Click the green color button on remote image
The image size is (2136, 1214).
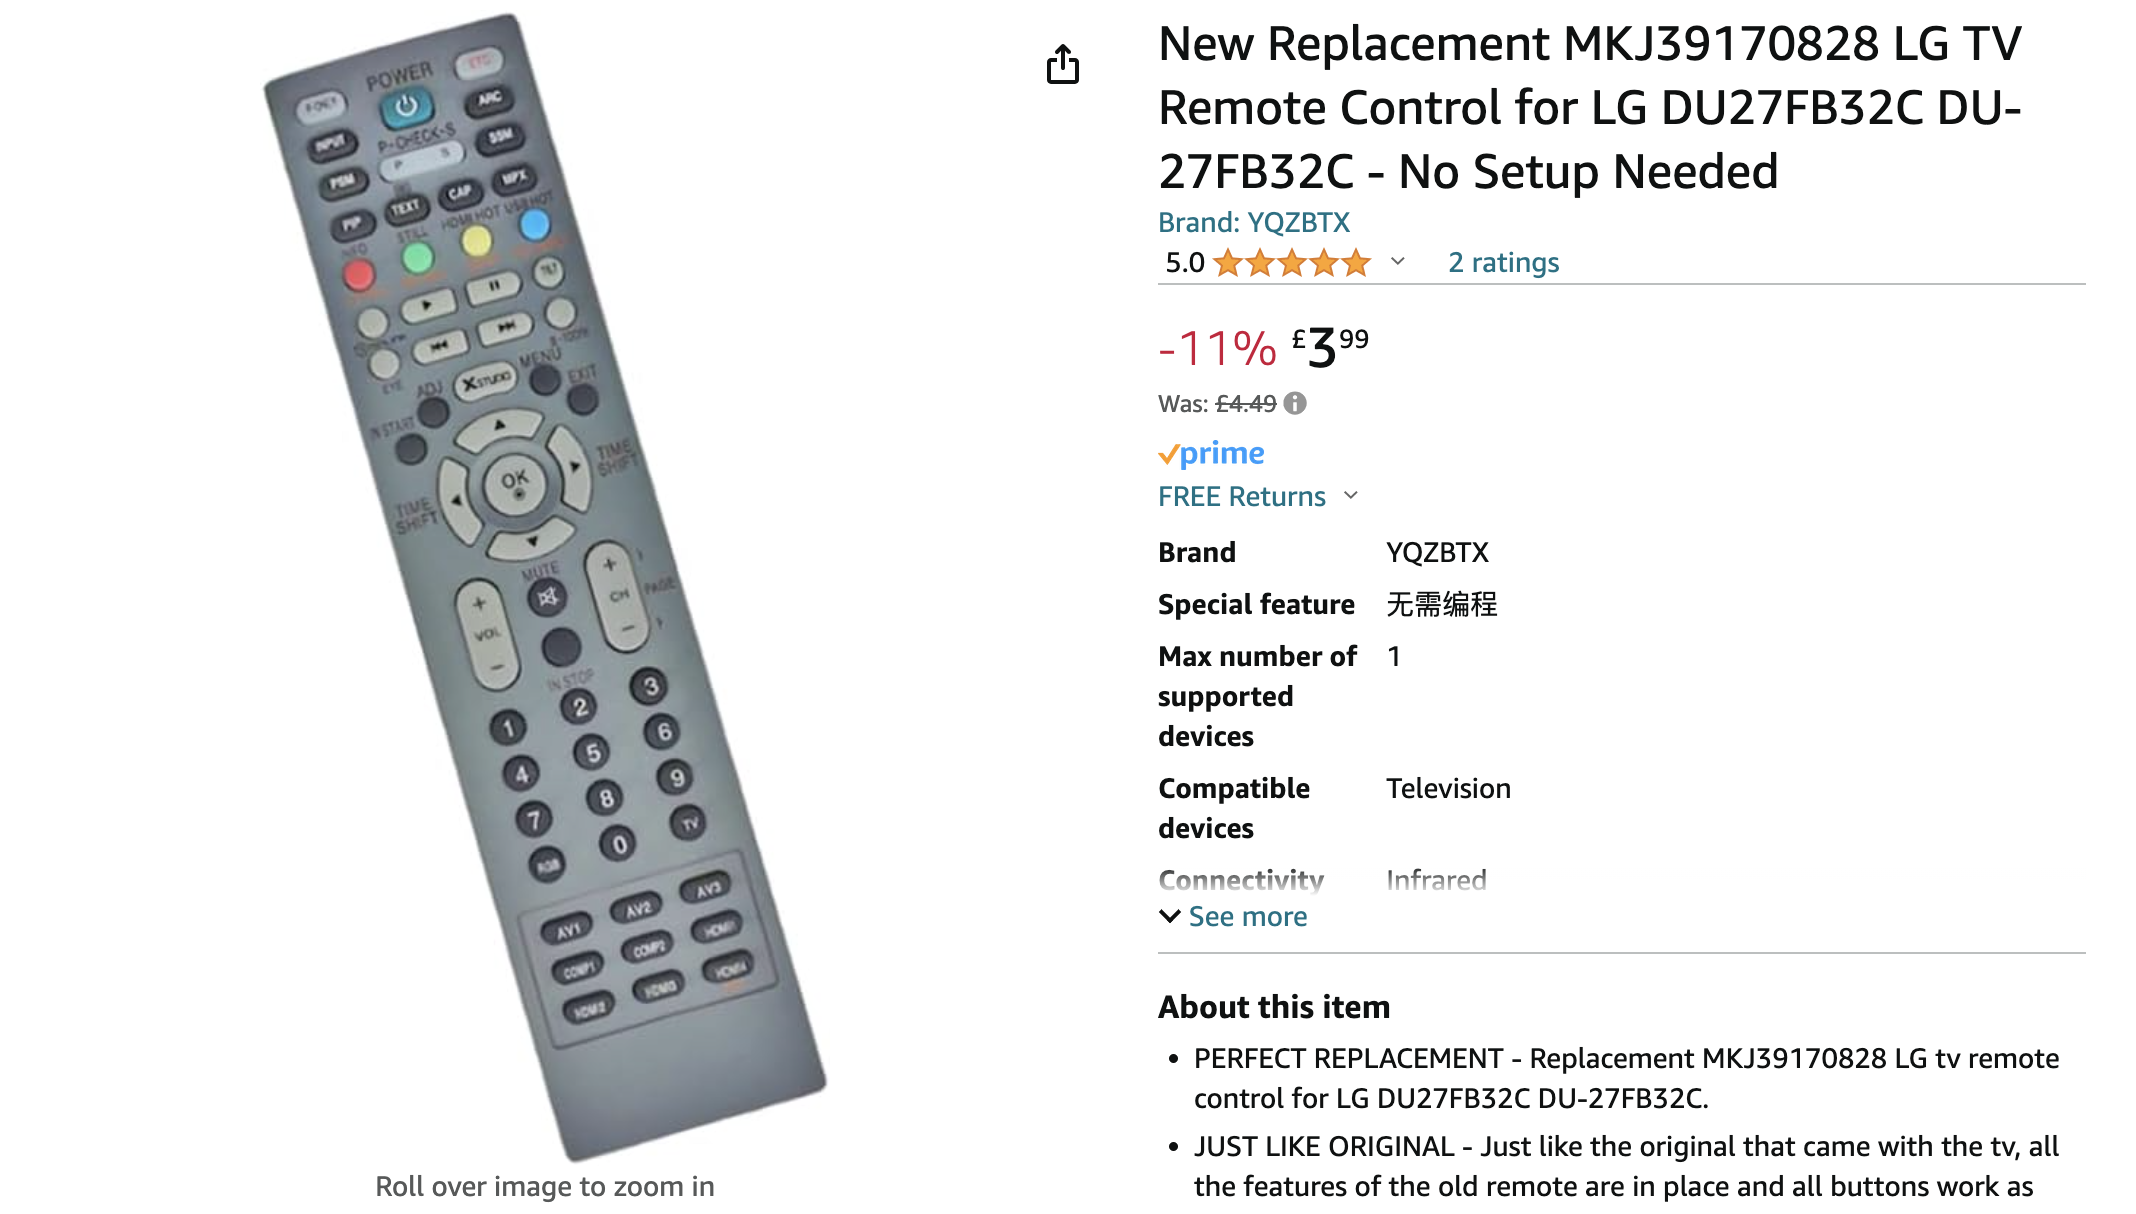(418, 258)
